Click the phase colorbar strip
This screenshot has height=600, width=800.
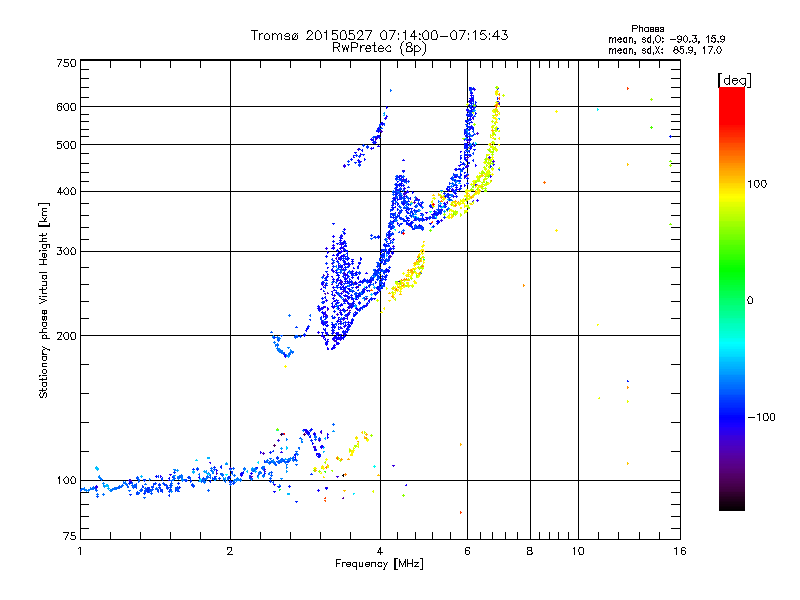(x=732, y=299)
